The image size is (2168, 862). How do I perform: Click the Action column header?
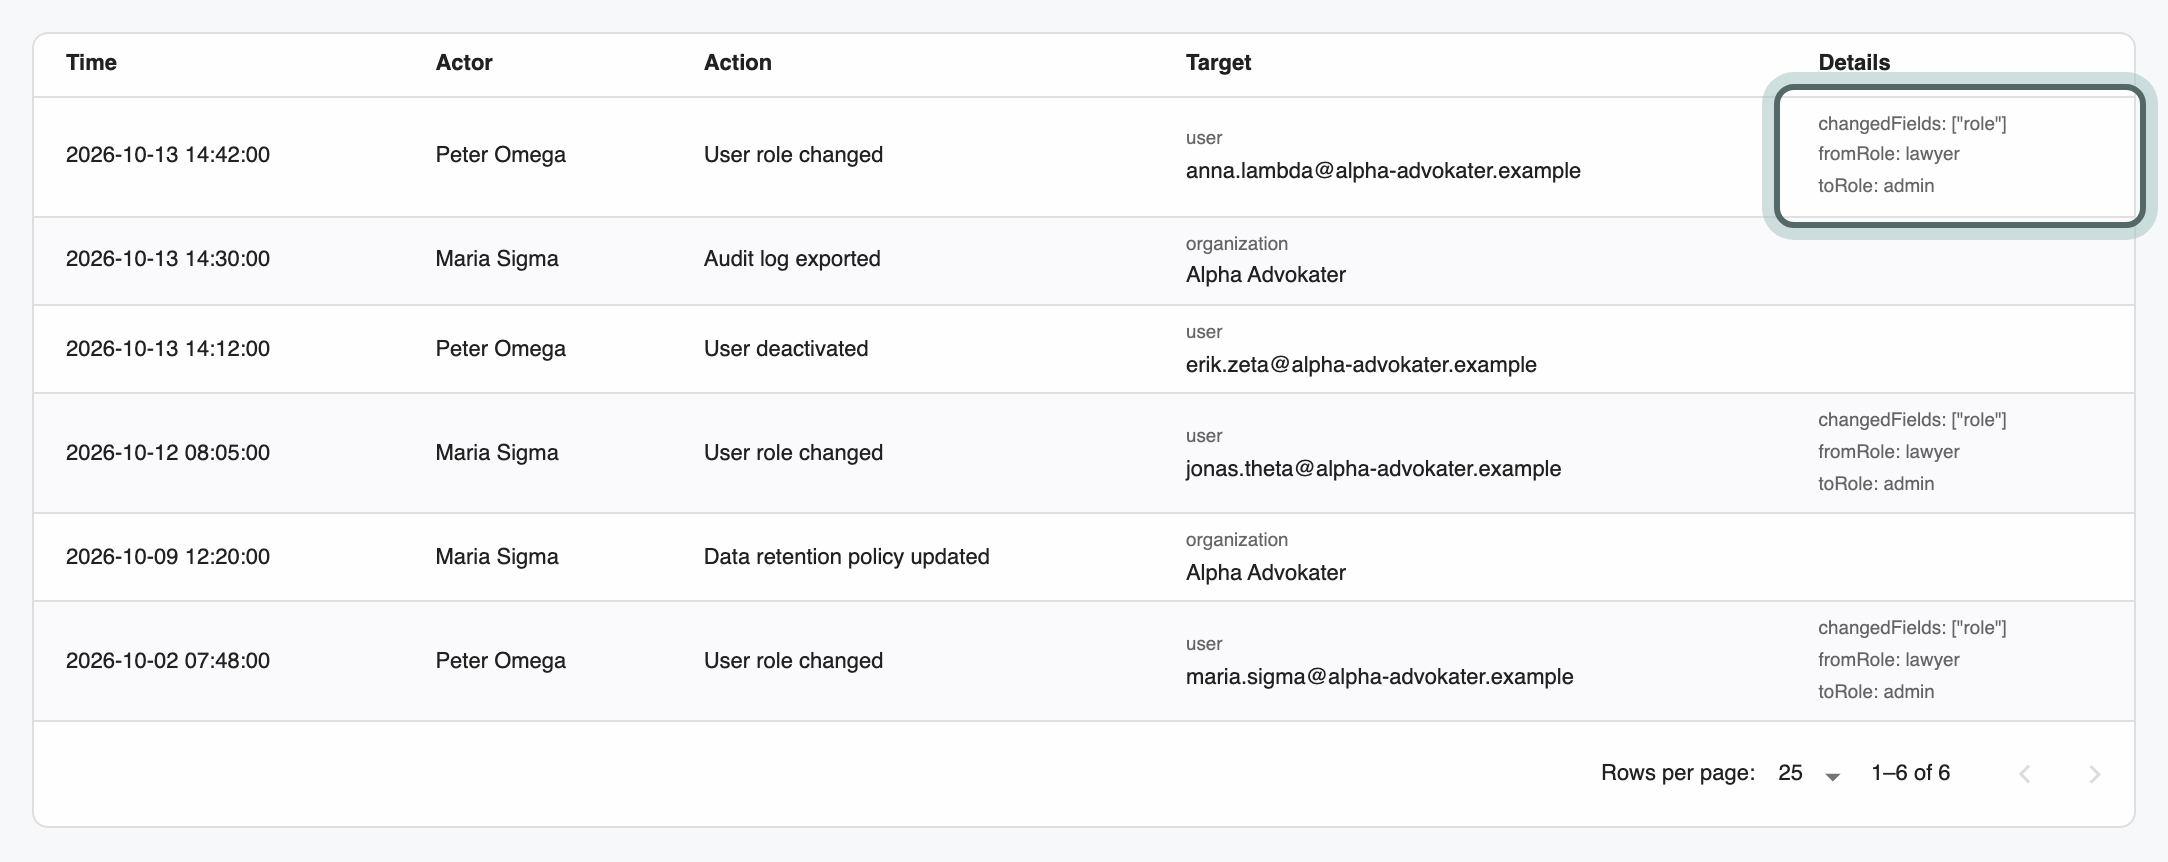pyautogui.click(x=738, y=62)
